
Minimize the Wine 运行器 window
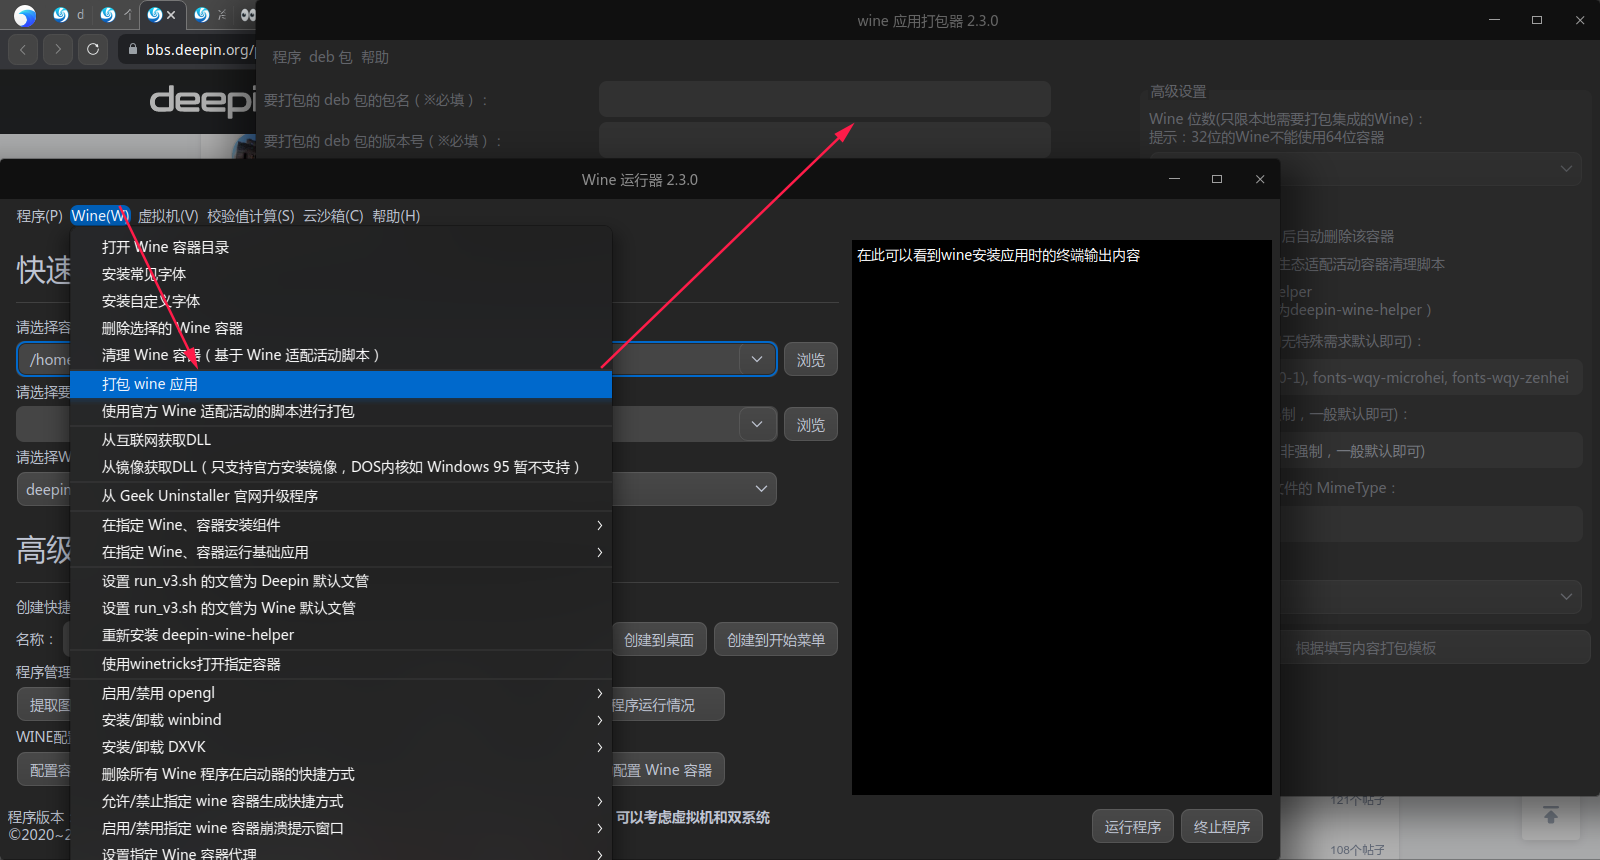point(1175,179)
